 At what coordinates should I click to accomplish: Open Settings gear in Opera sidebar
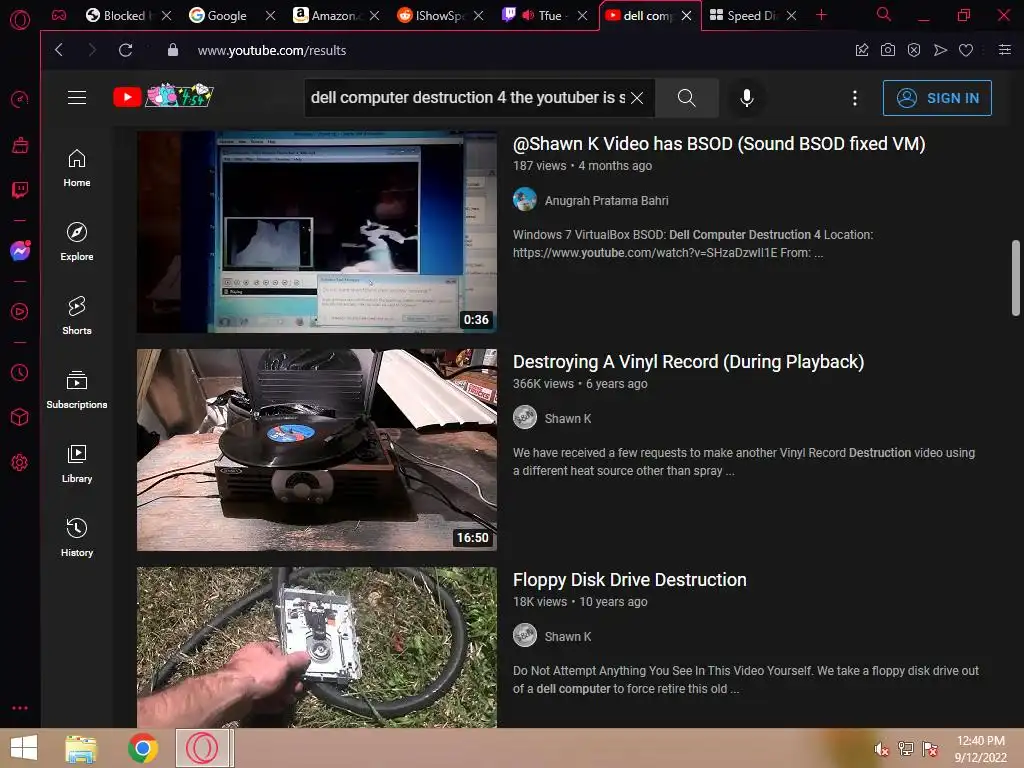[x=20, y=462]
